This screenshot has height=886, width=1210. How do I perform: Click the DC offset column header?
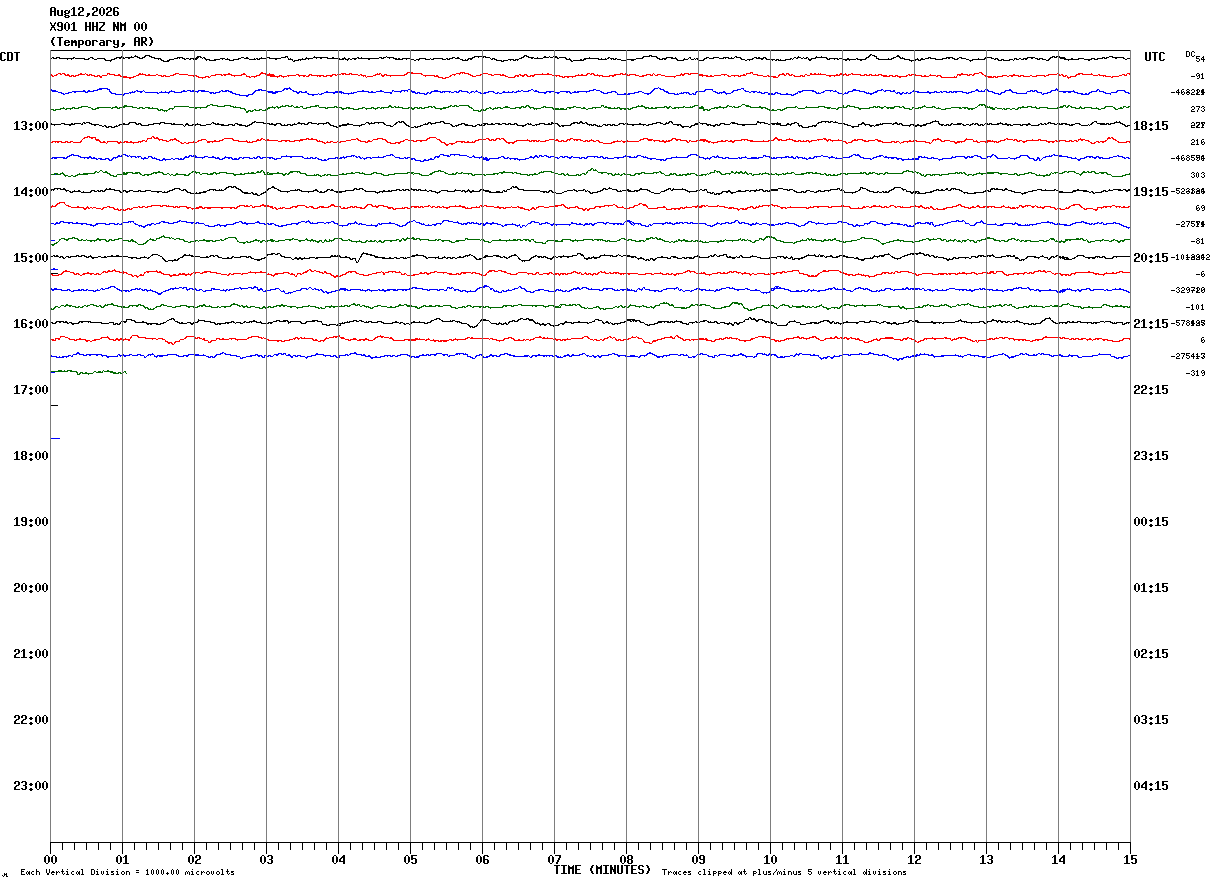[1190, 54]
